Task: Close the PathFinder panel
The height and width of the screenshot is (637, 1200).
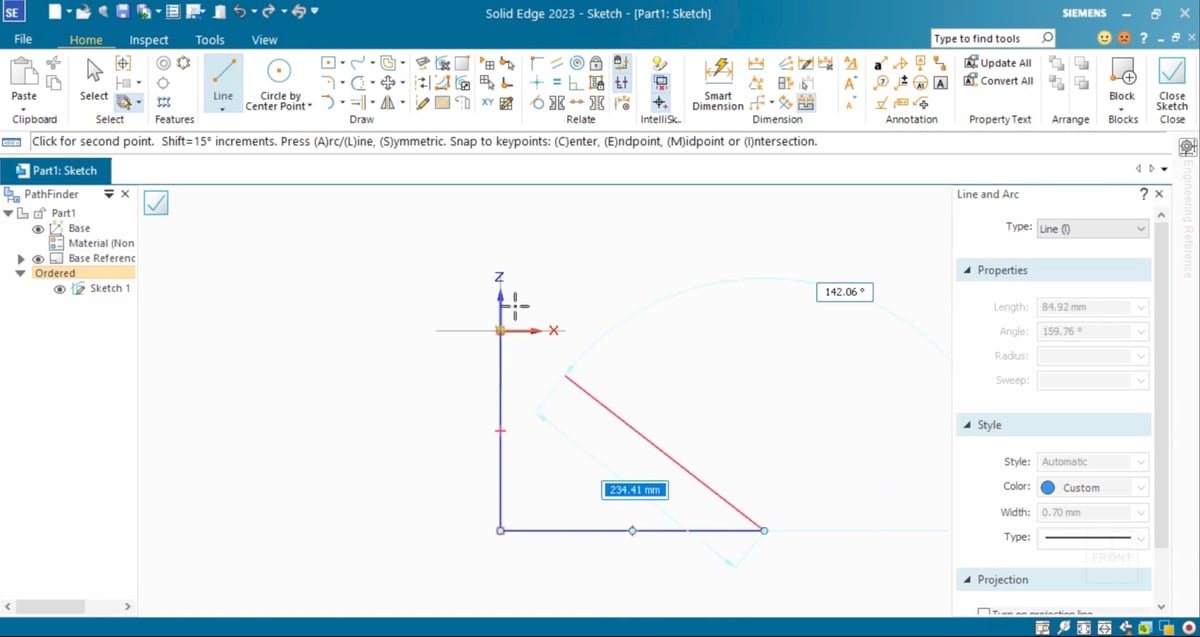Action: pyautogui.click(x=125, y=194)
